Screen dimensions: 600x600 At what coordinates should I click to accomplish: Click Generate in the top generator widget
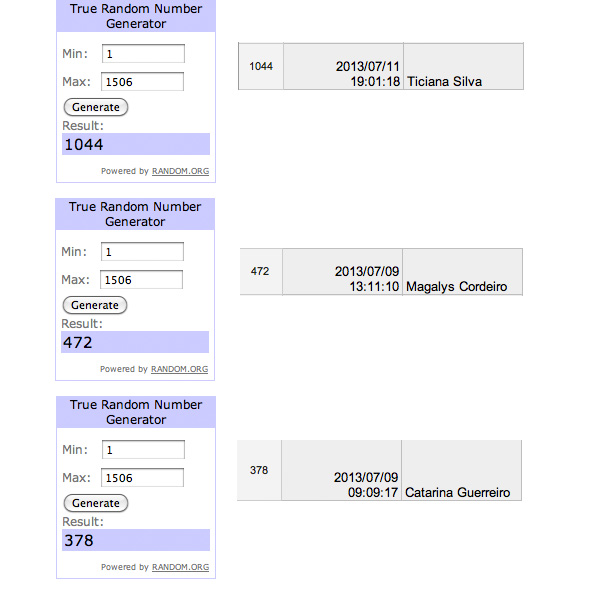pos(96,107)
